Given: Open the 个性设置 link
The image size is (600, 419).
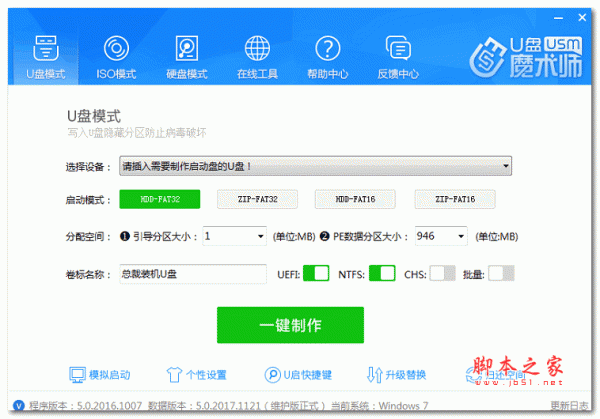Looking at the screenshot, I should (x=206, y=375).
